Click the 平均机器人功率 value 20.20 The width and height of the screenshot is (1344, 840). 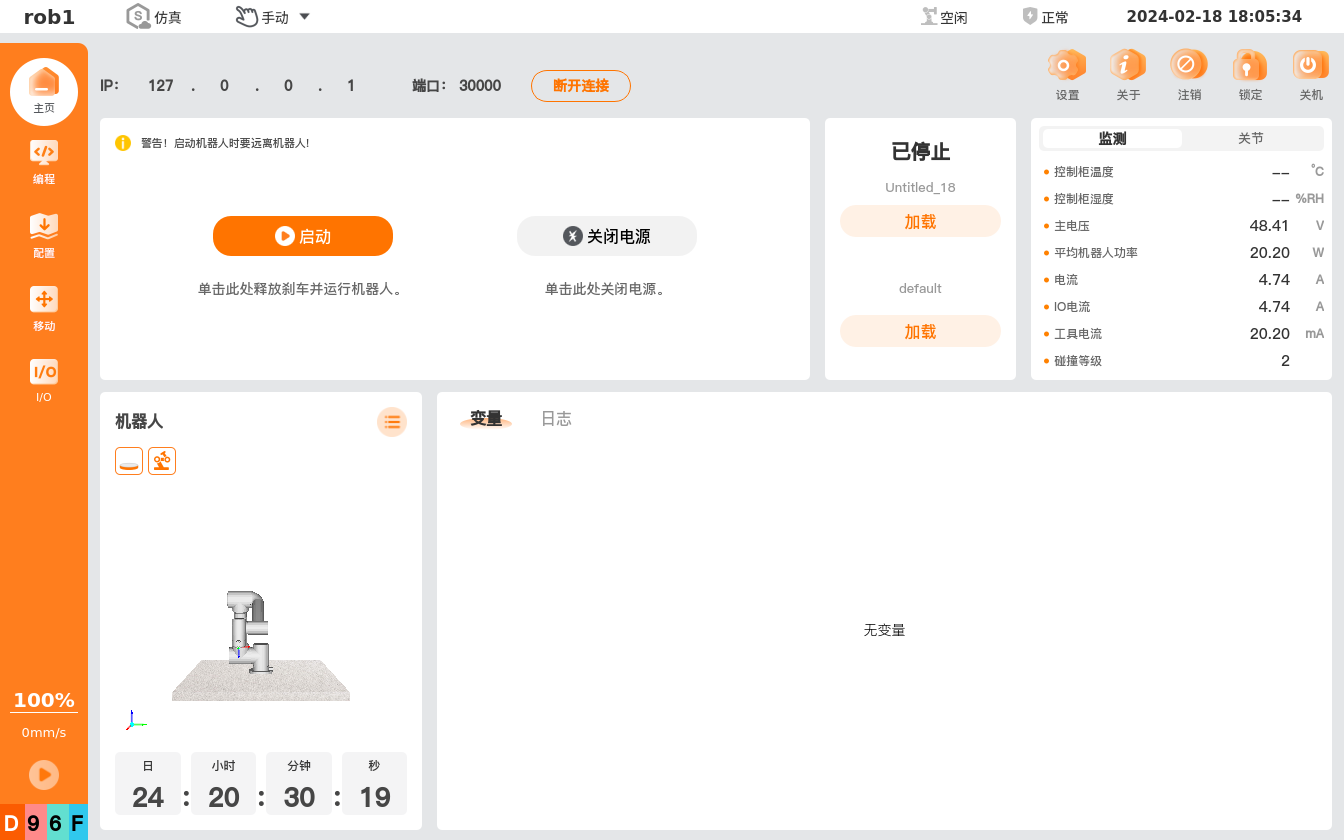point(1269,252)
